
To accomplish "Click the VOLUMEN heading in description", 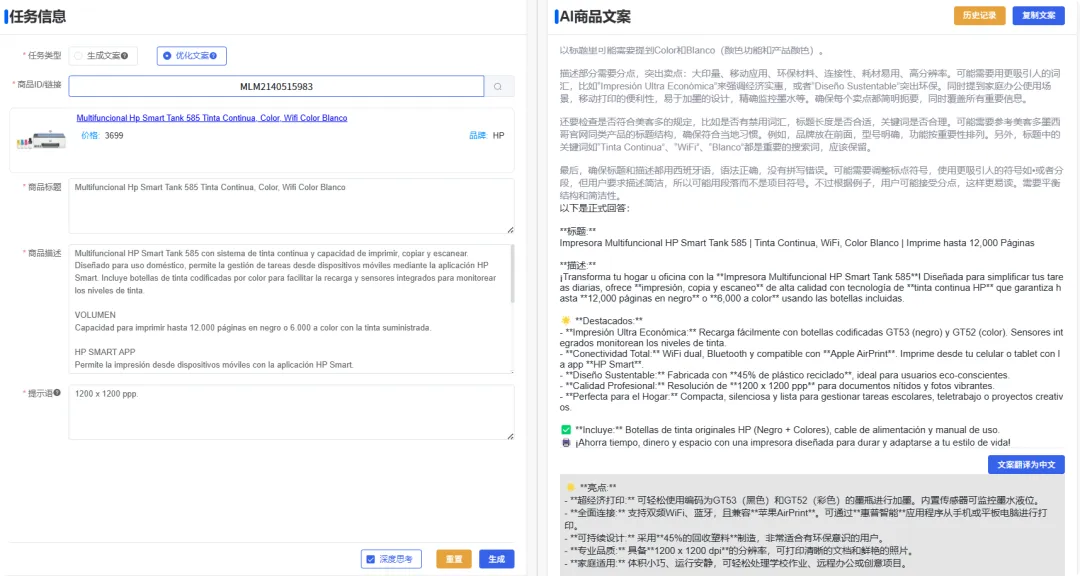I will point(95,315).
